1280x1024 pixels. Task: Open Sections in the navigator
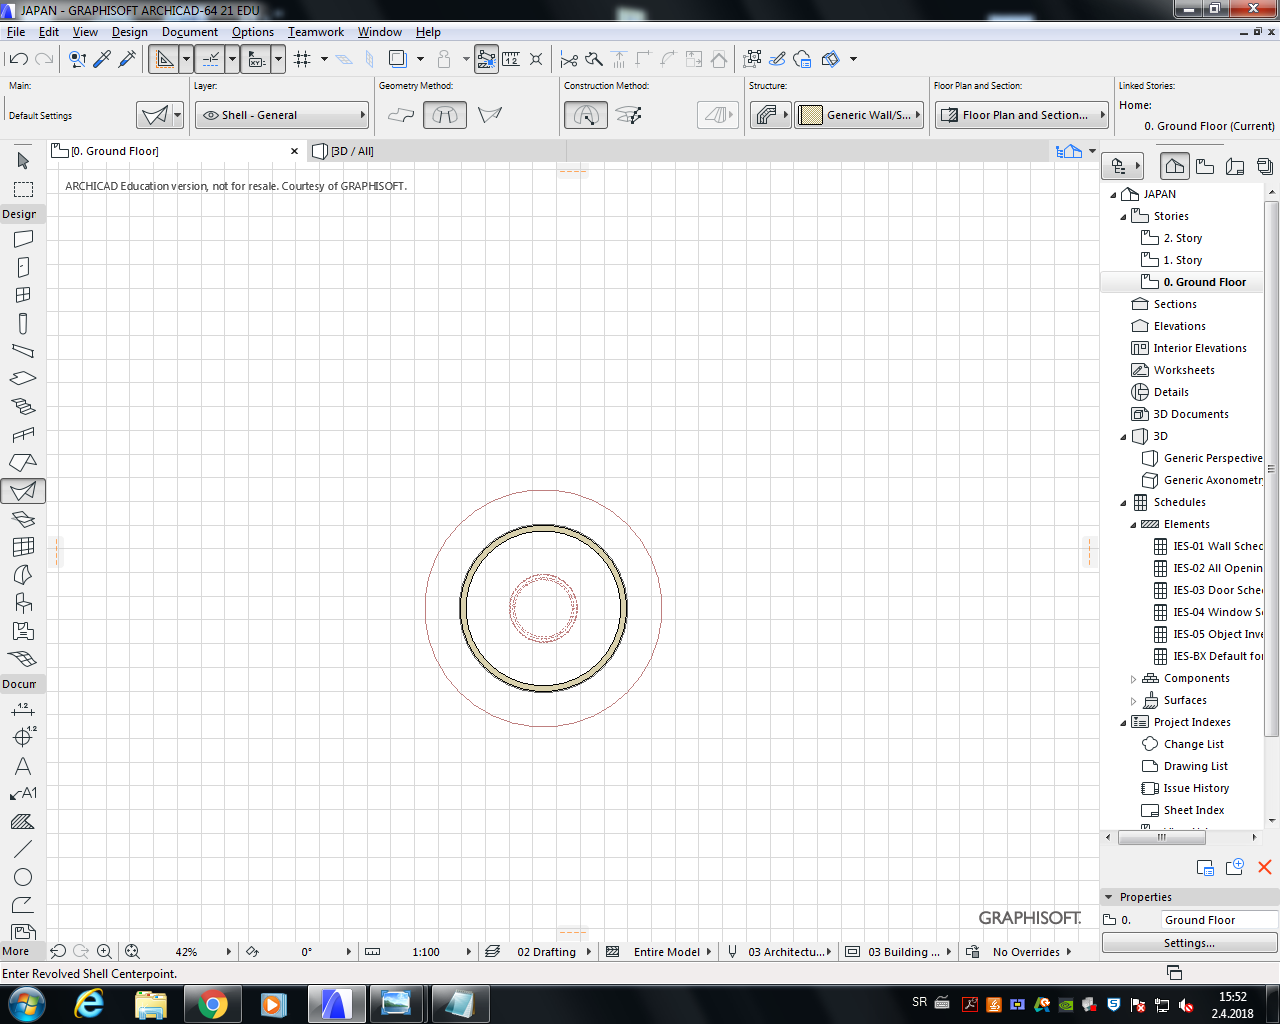pos(1175,304)
